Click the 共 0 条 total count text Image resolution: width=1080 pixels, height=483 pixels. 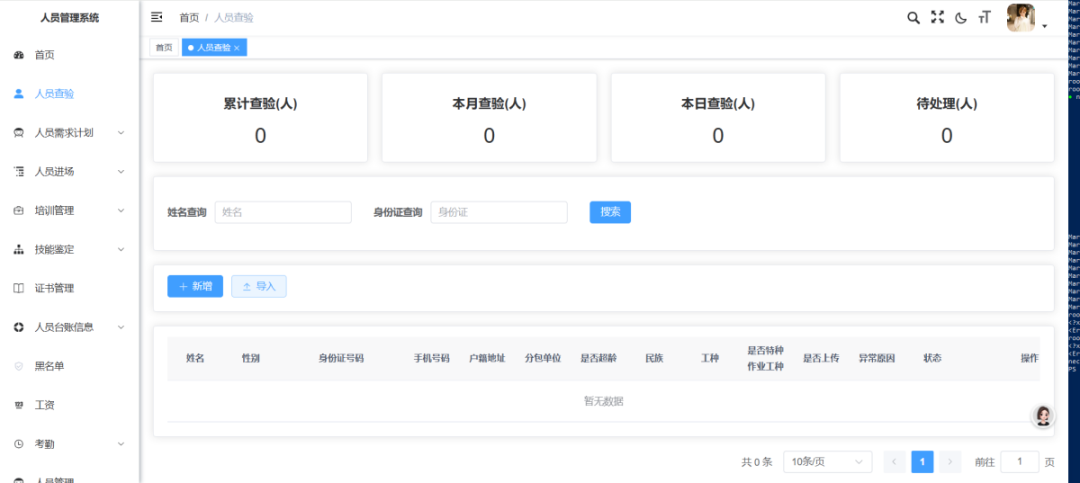757,462
